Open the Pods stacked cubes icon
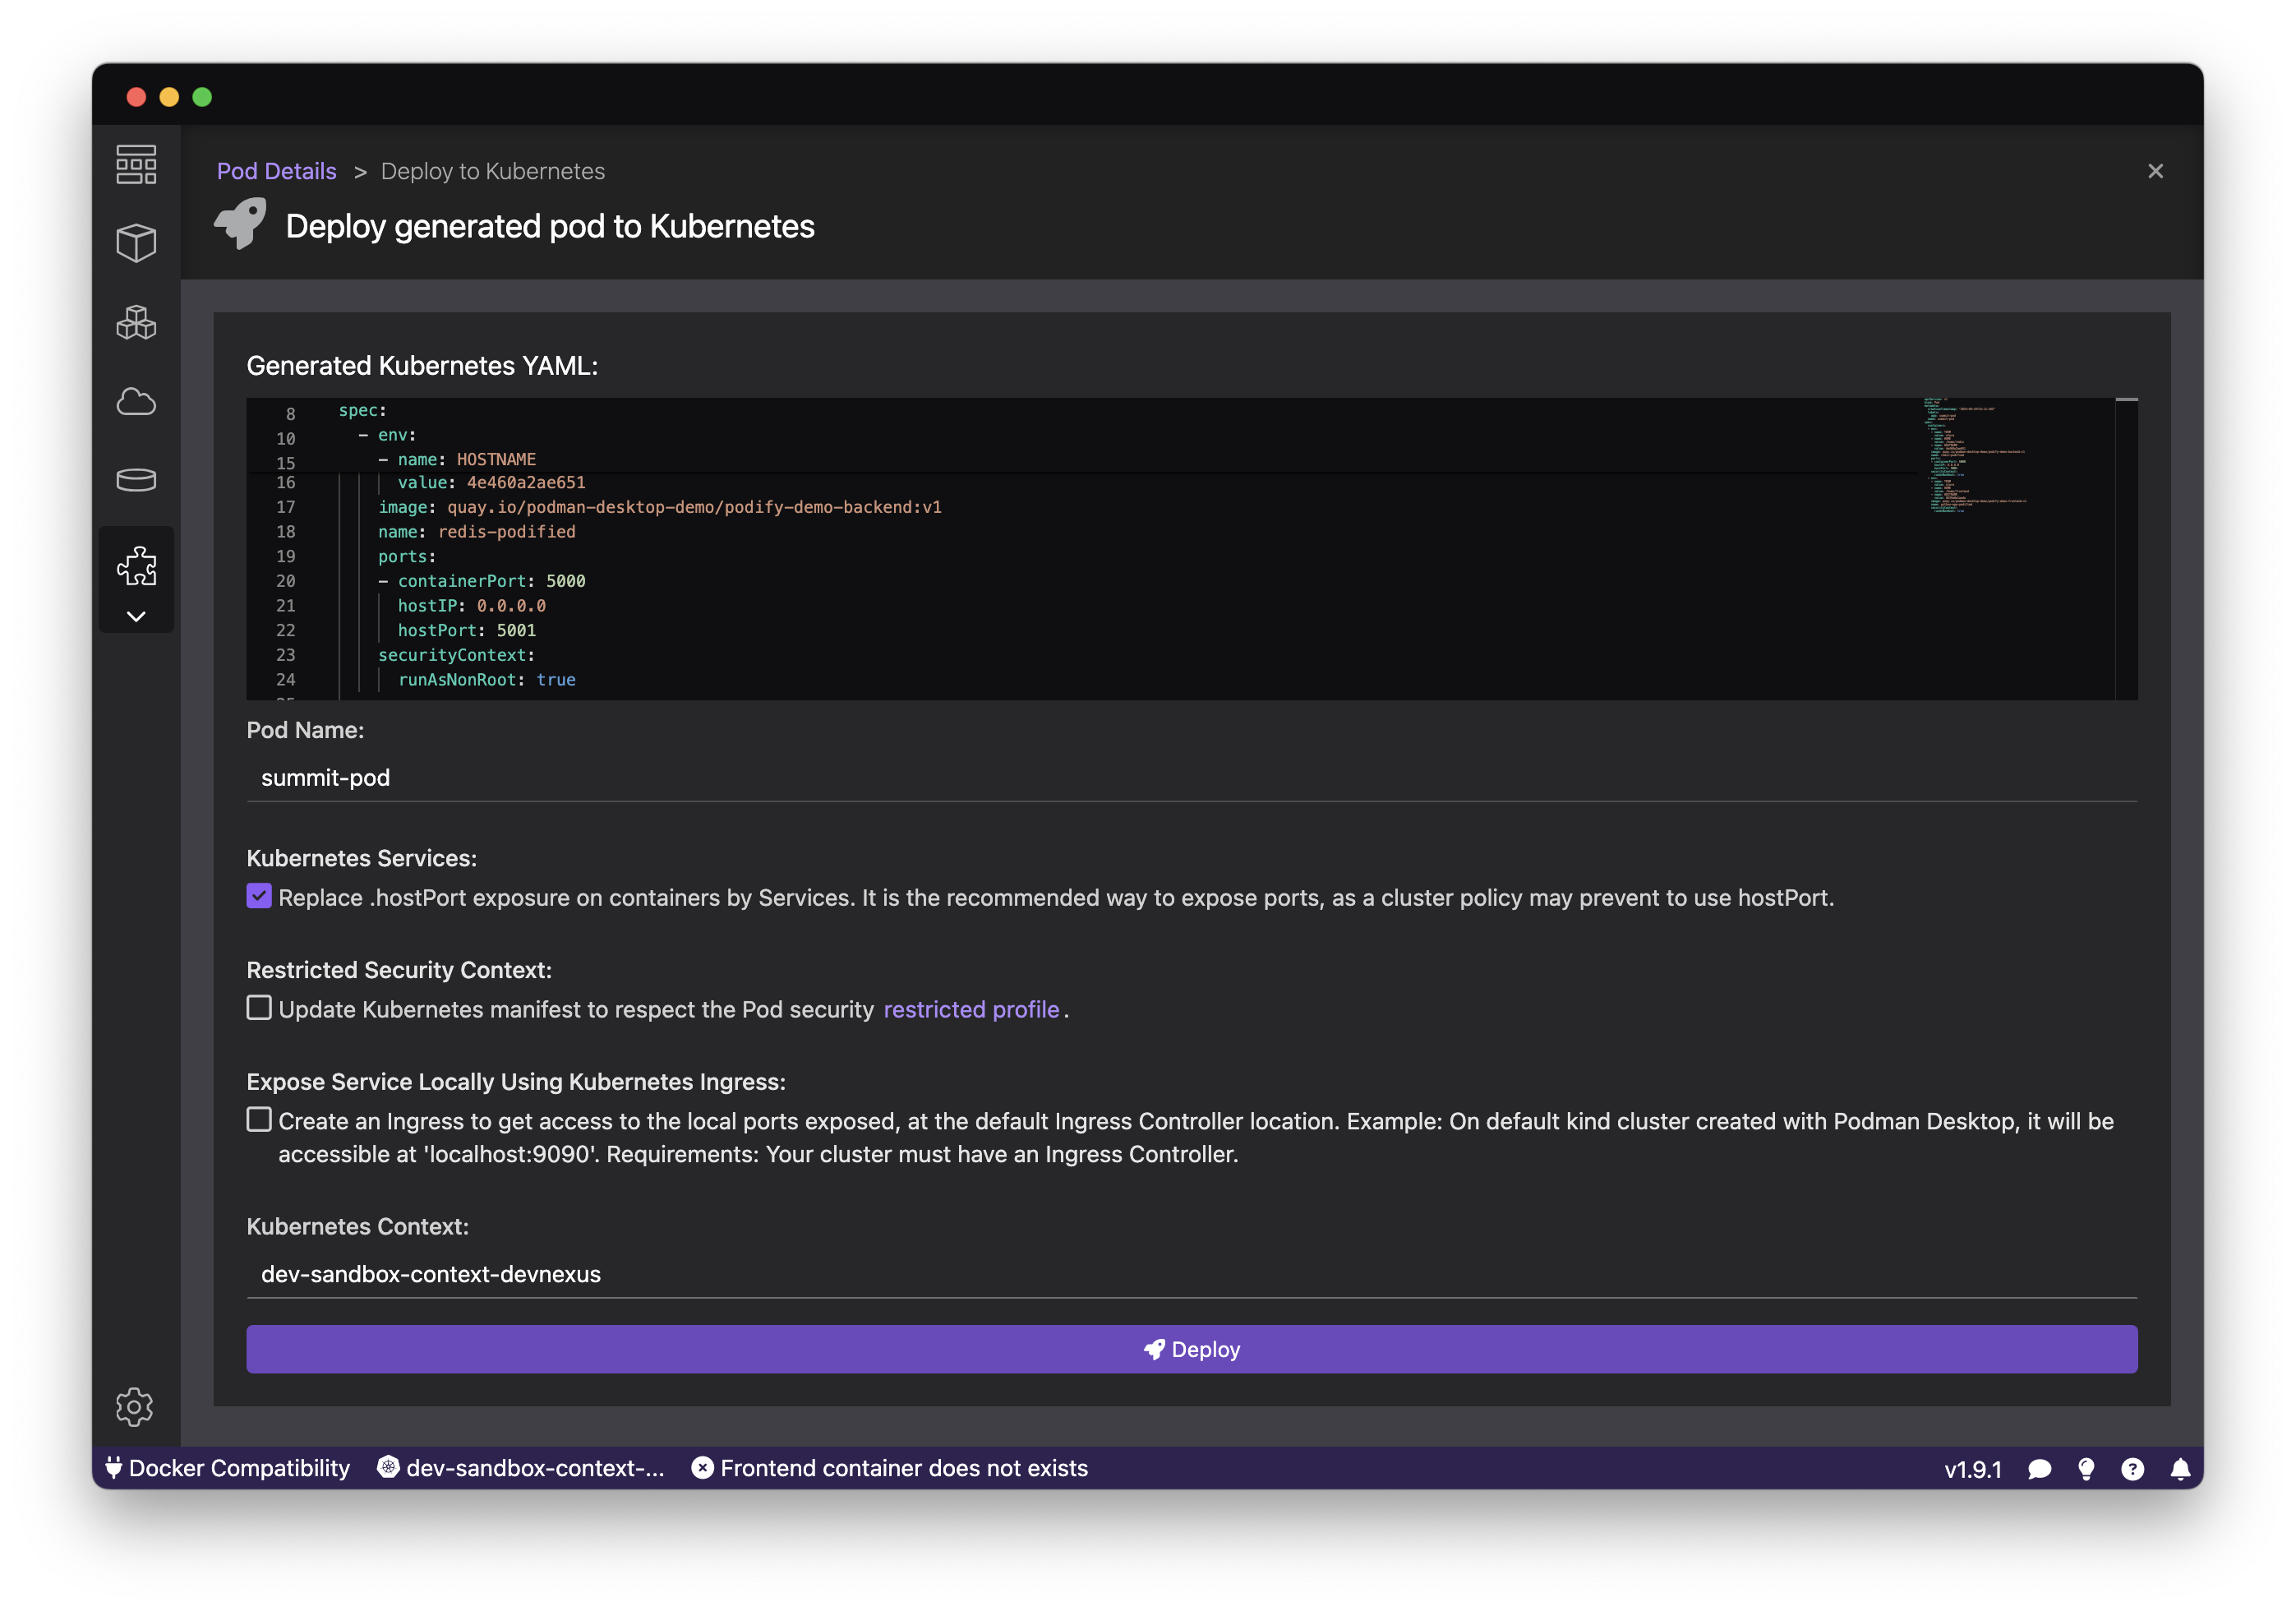 [136, 322]
